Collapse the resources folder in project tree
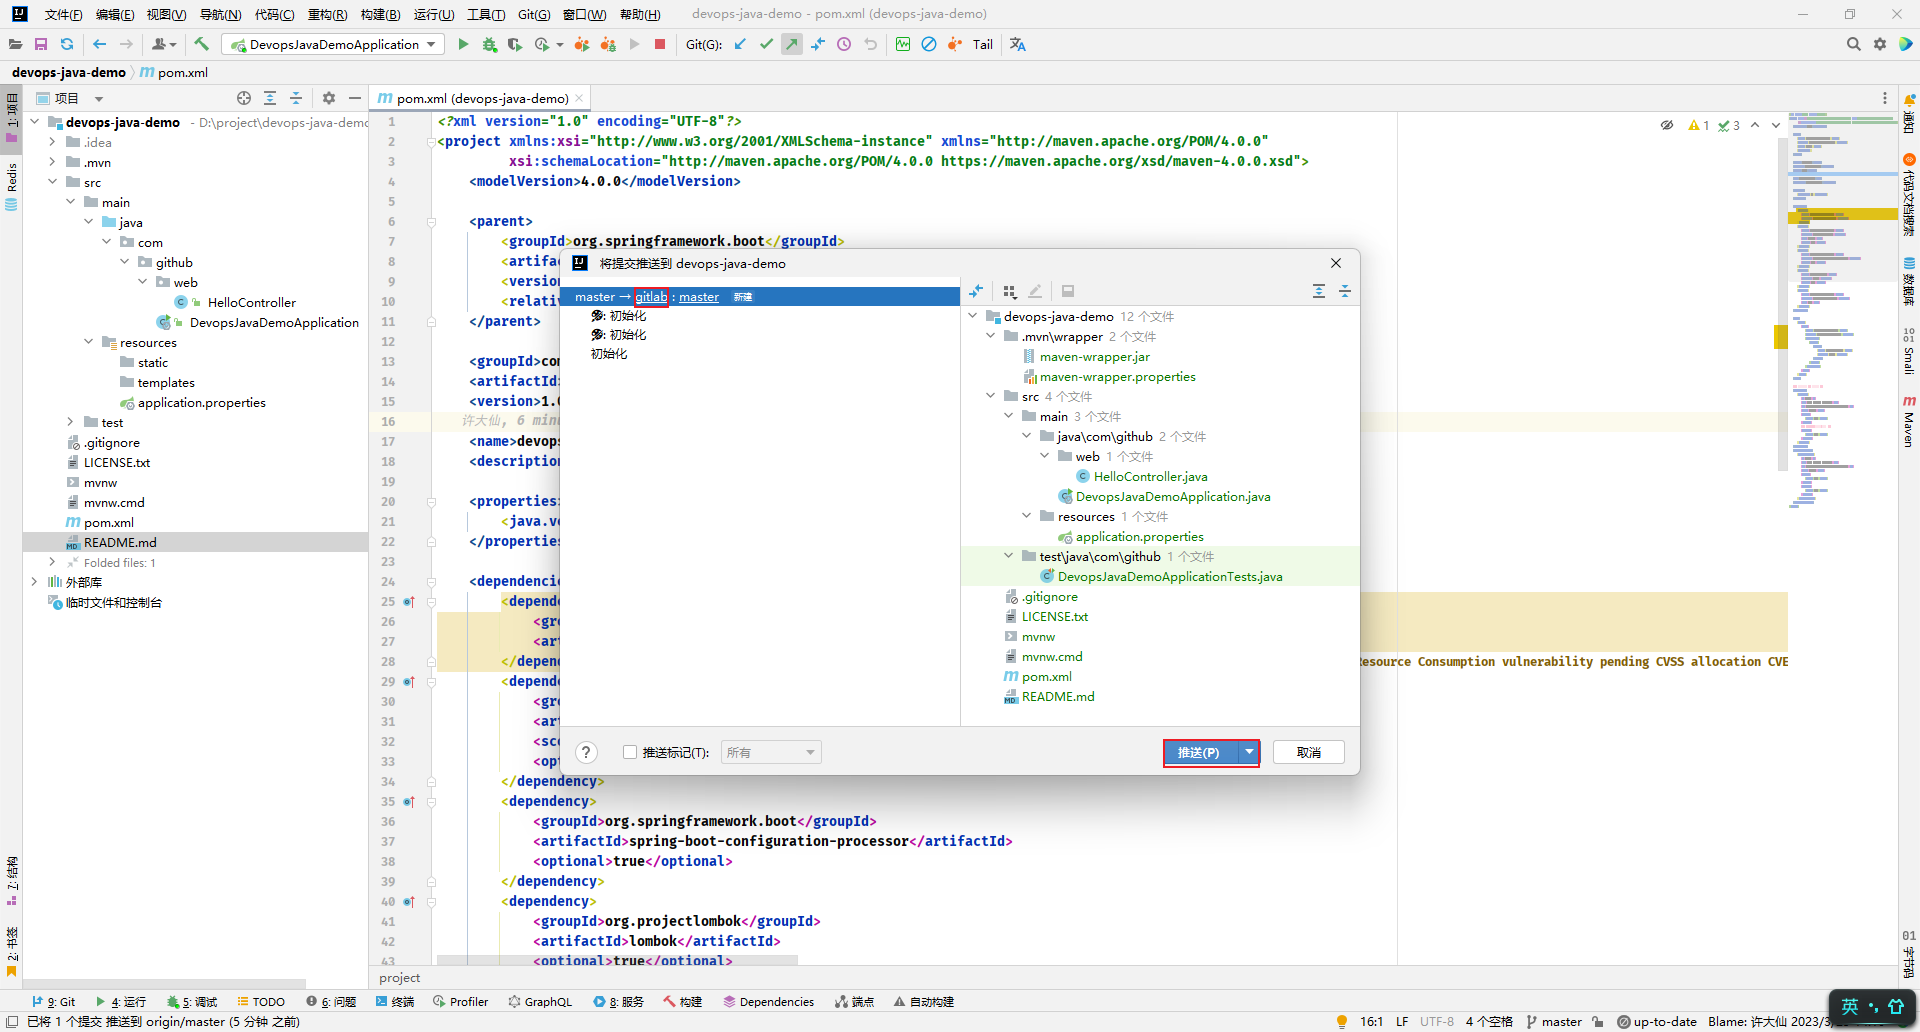The height and width of the screenshot is (1032, 1920). coord(88,342)
